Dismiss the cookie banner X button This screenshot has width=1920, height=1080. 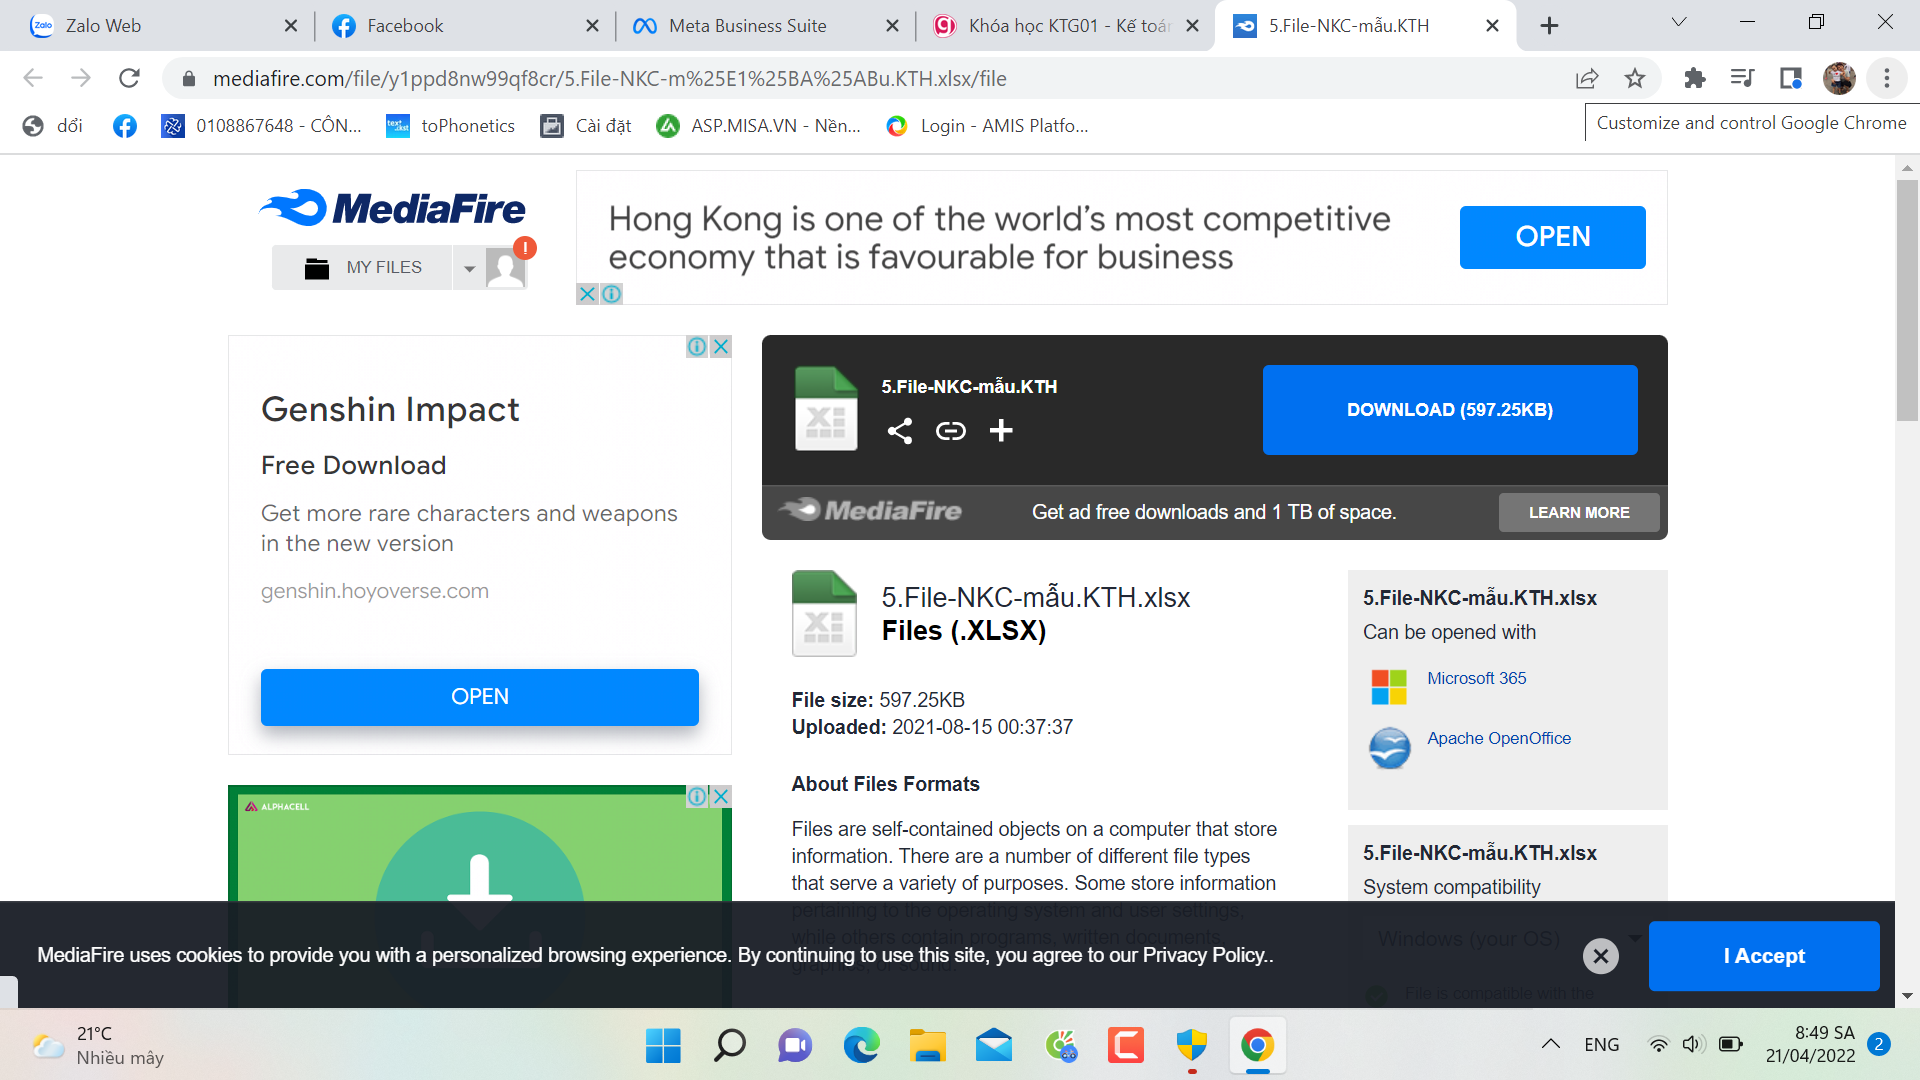click(x=1600, y=956)
